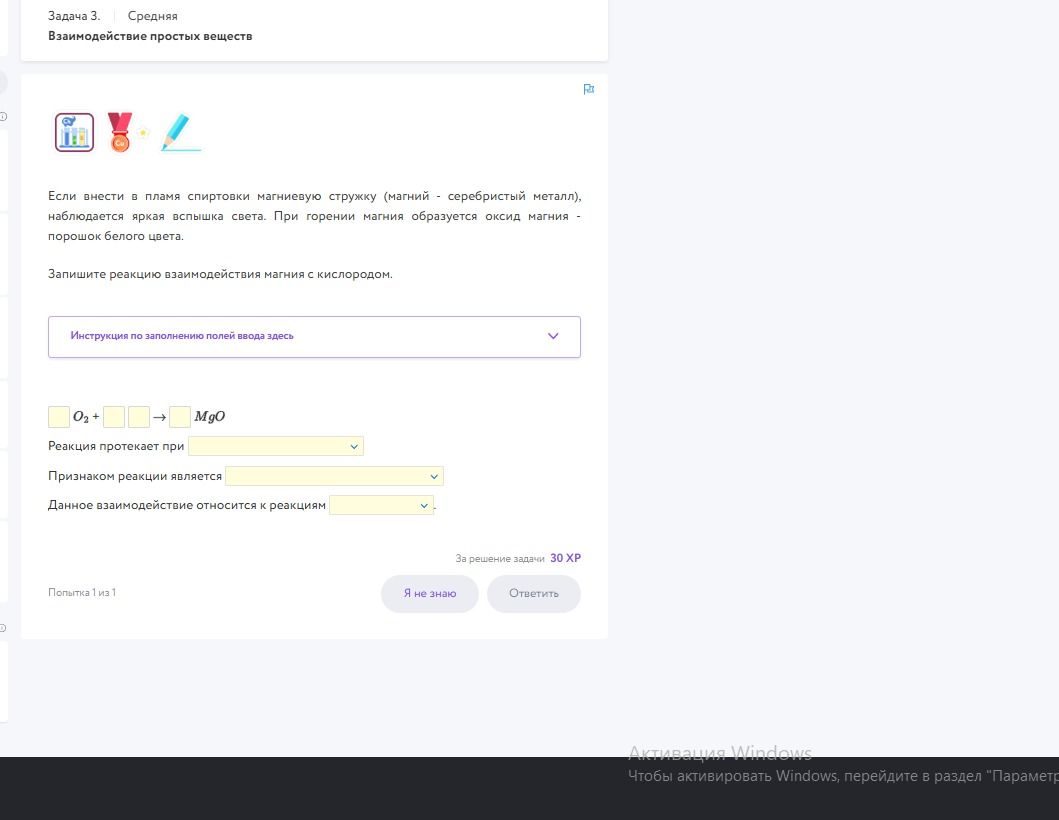The width and height of the screenshot is (1059, 820).
Task: Click the flag report icon in card corner
Action: pos(589,89)
